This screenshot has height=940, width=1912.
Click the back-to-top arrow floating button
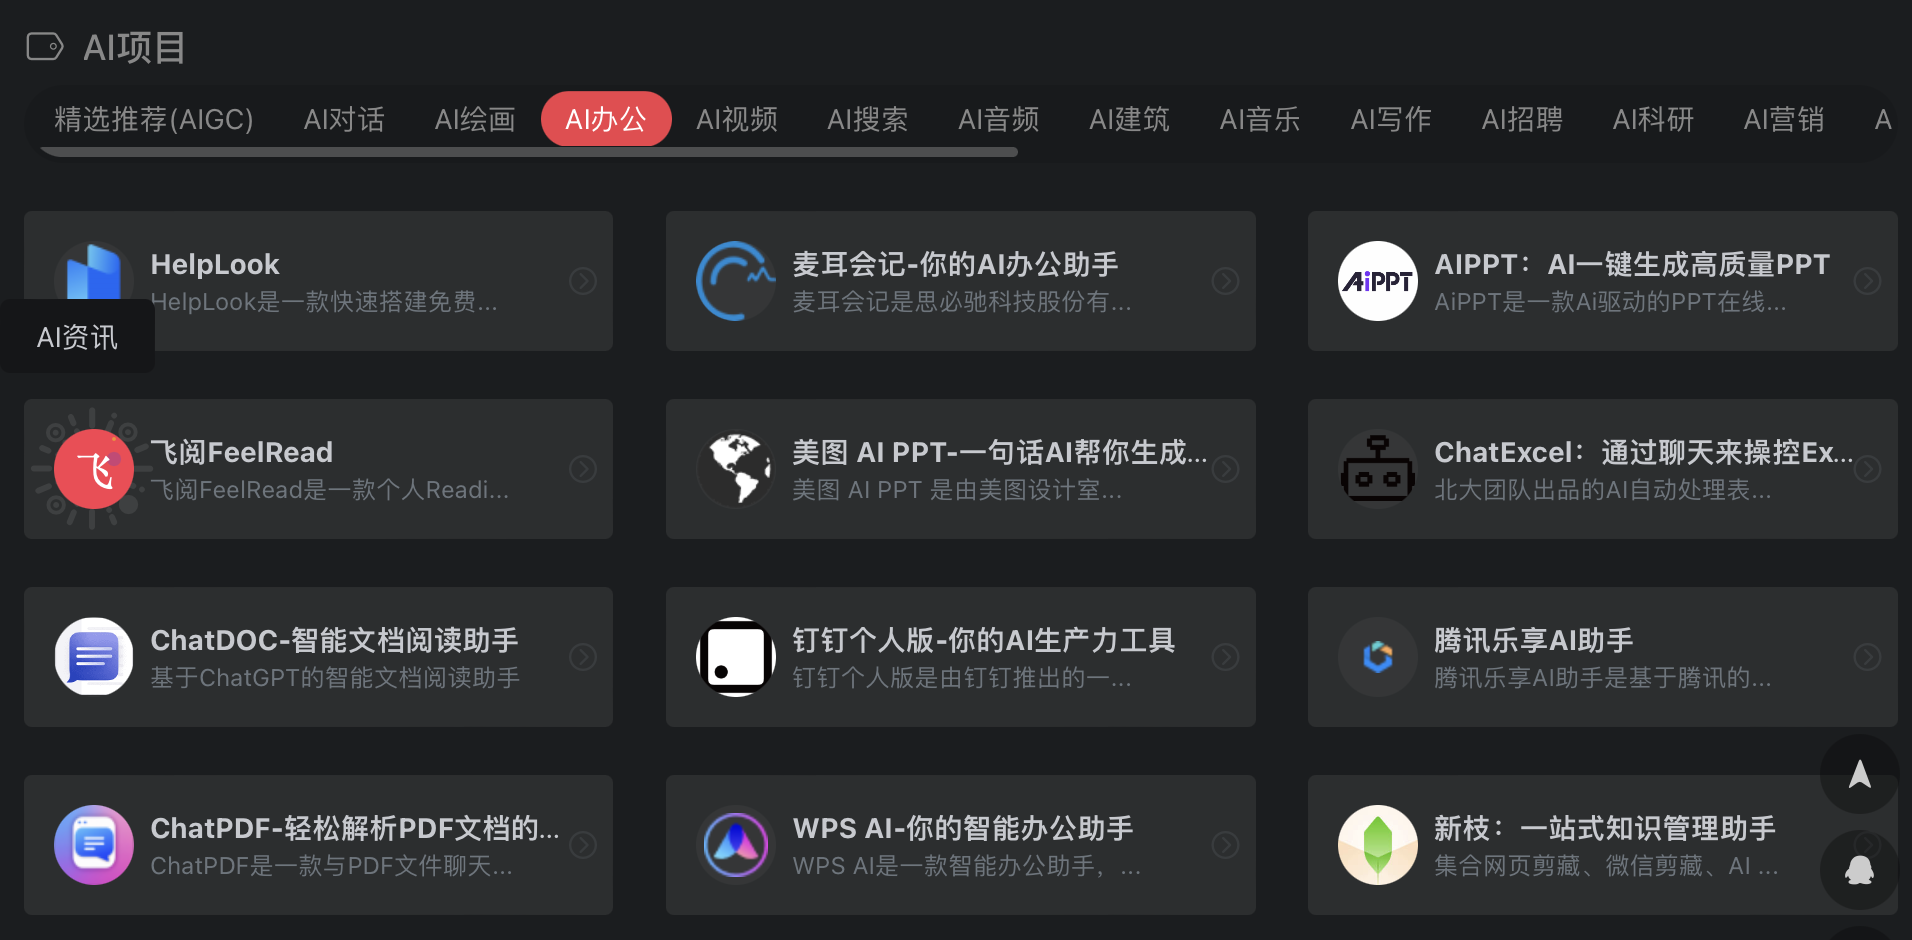pos(1859,774)
